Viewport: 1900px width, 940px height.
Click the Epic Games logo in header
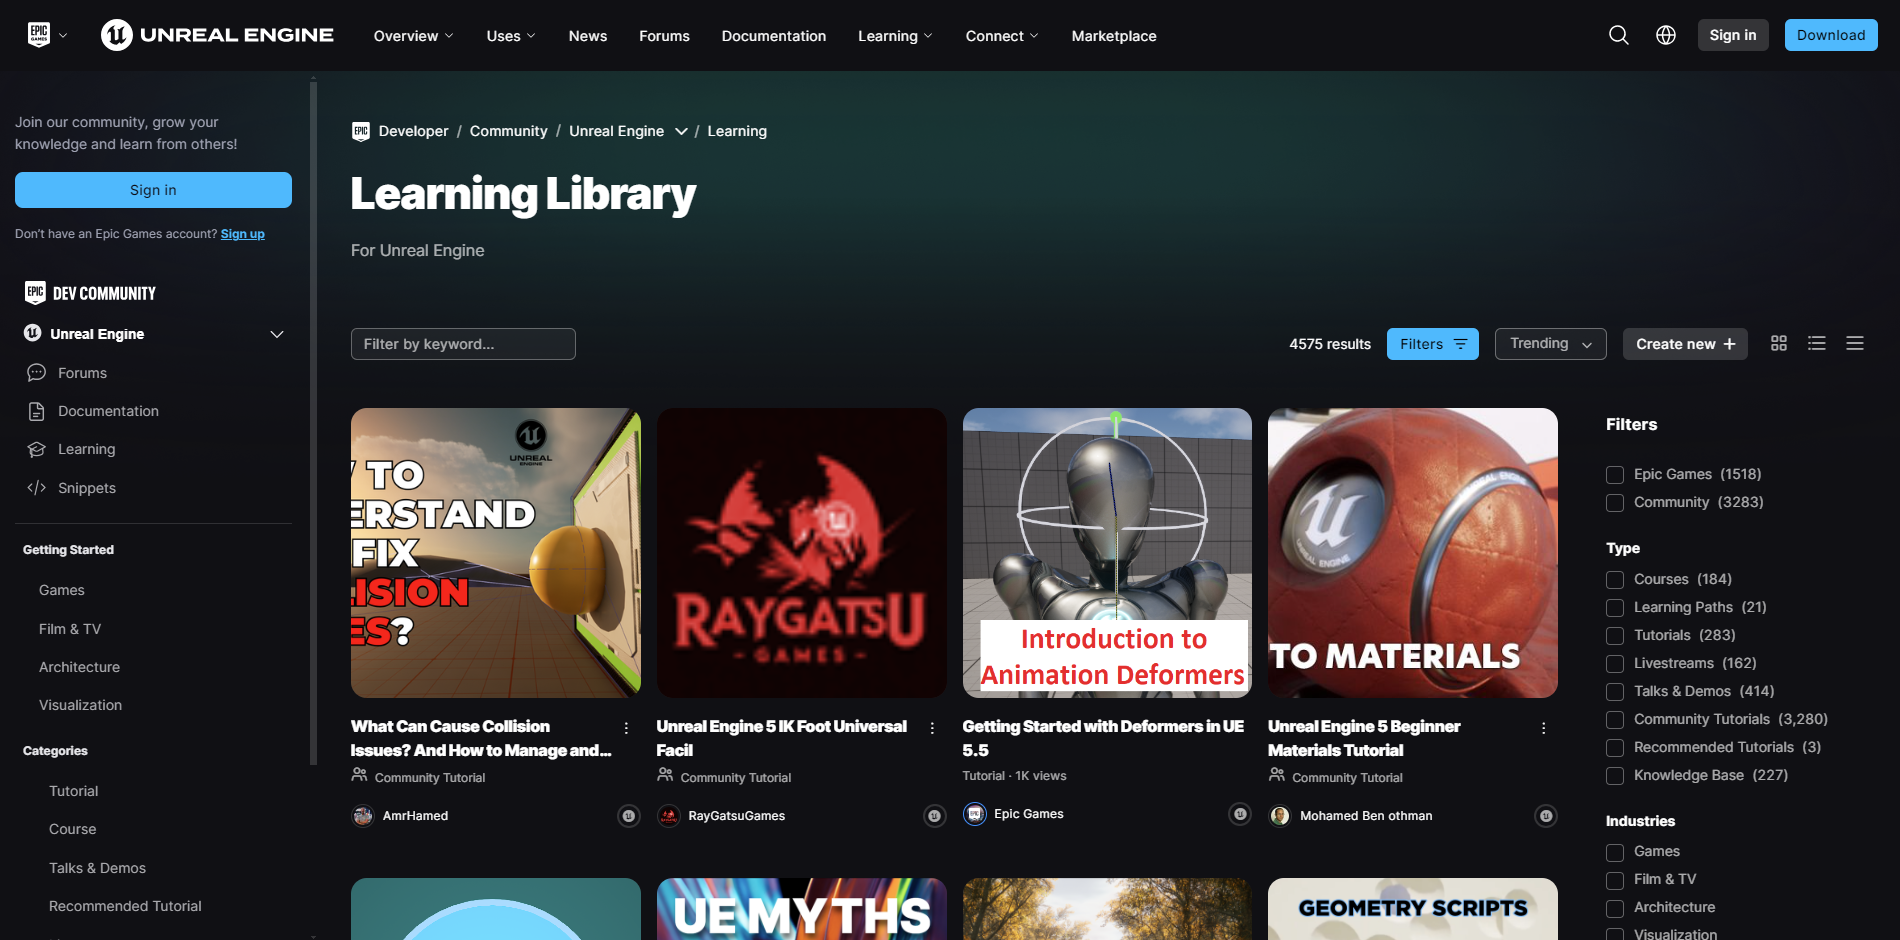click(38, 35)
